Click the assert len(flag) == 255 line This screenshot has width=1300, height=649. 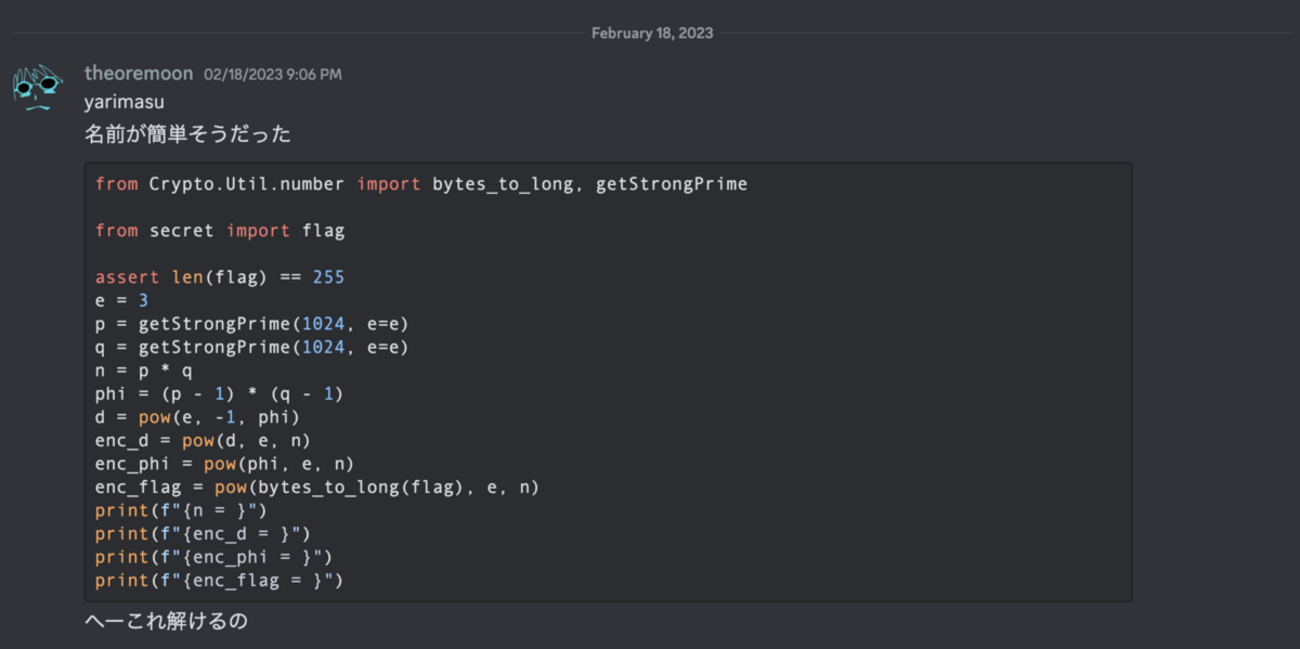tap(220, 277)
